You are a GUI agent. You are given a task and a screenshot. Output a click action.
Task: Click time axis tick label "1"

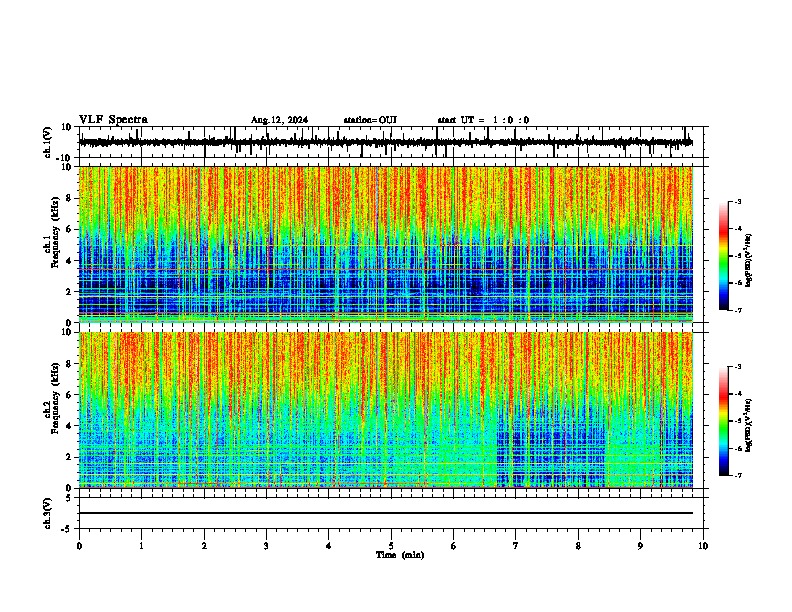[141, 546]
